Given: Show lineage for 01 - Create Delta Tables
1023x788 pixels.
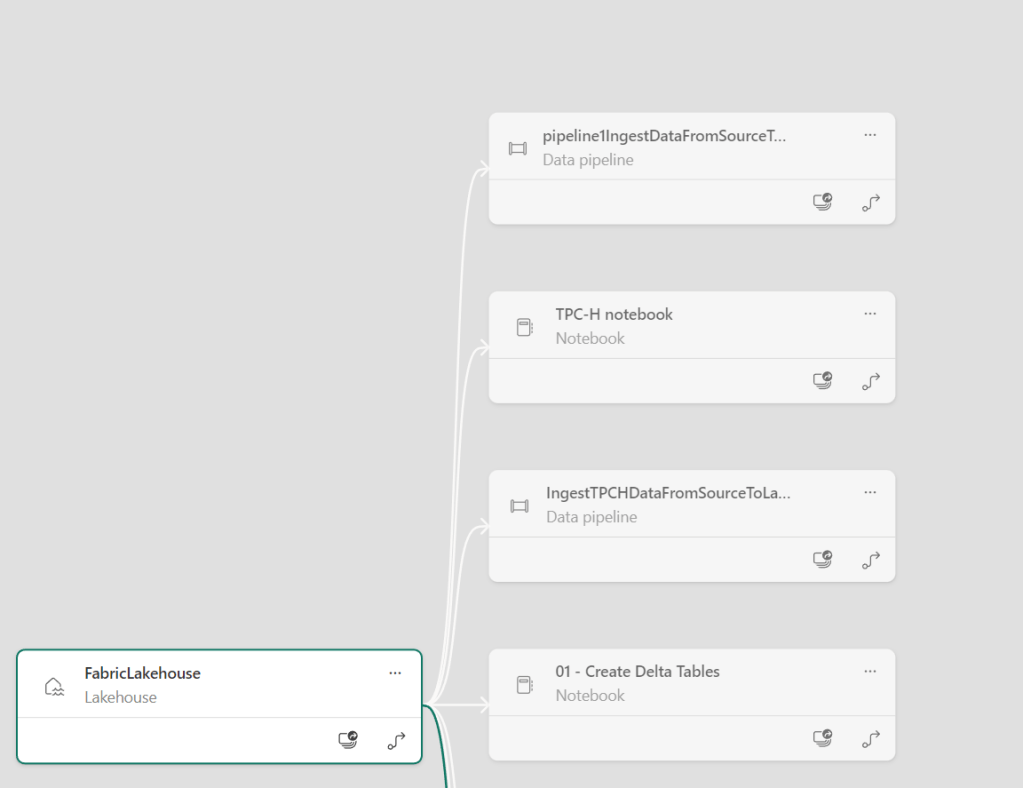Looking at the screenshot, I should coord(871,739).
